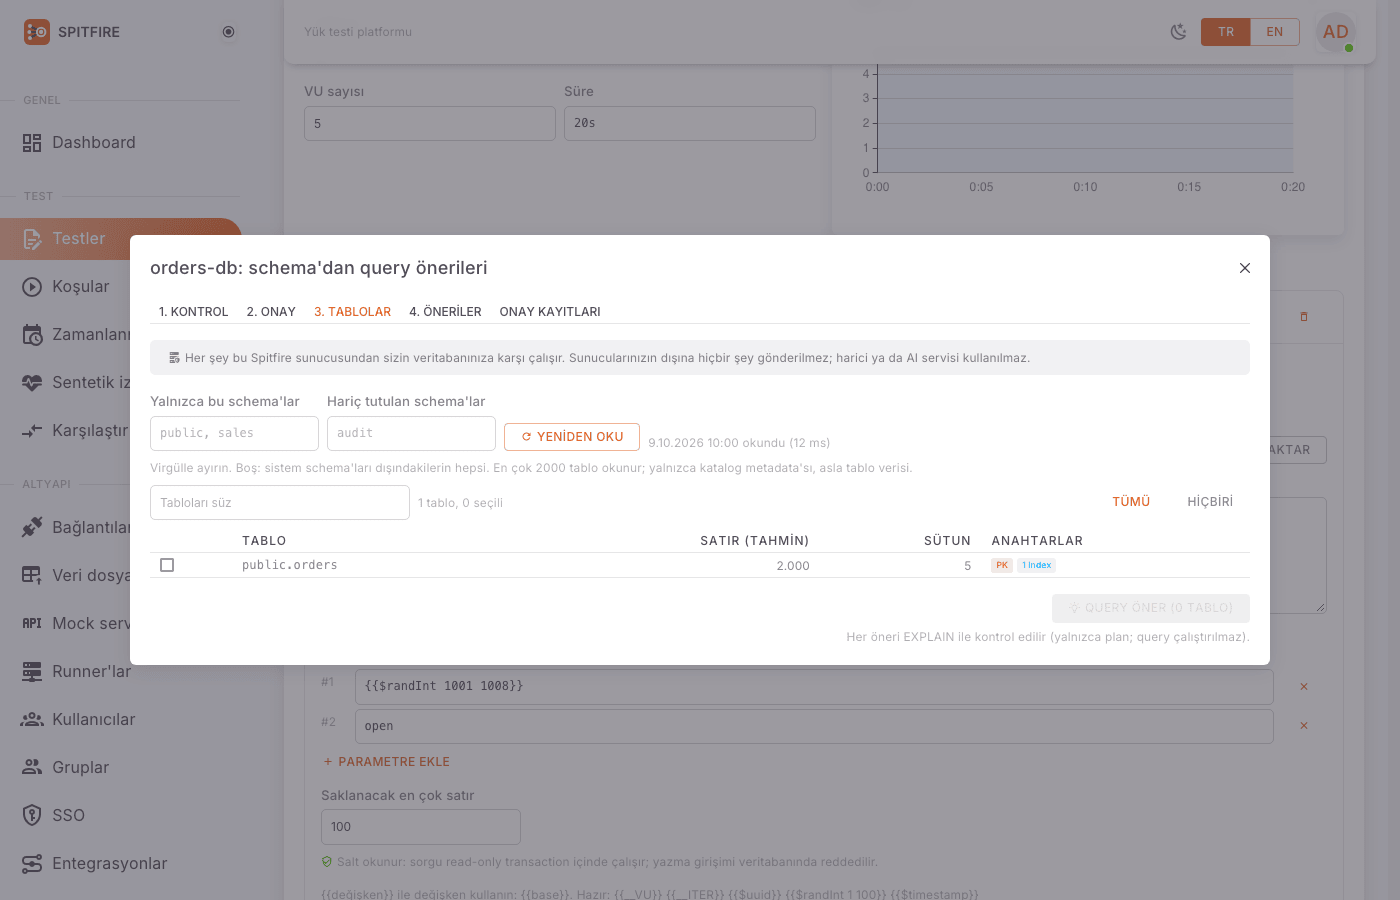Click the VU sayısı input field
The height and width of the screenshot is (900, 1400).
tap(430, 124)
